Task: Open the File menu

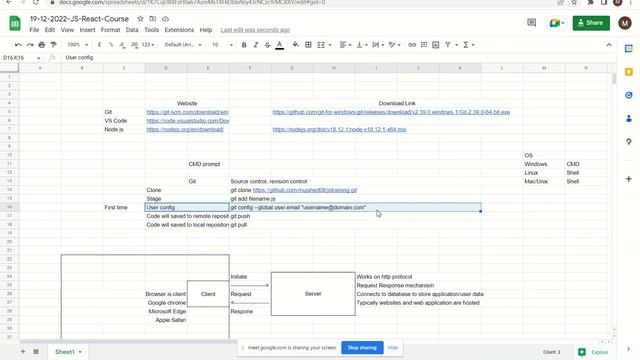Action: 34,30
